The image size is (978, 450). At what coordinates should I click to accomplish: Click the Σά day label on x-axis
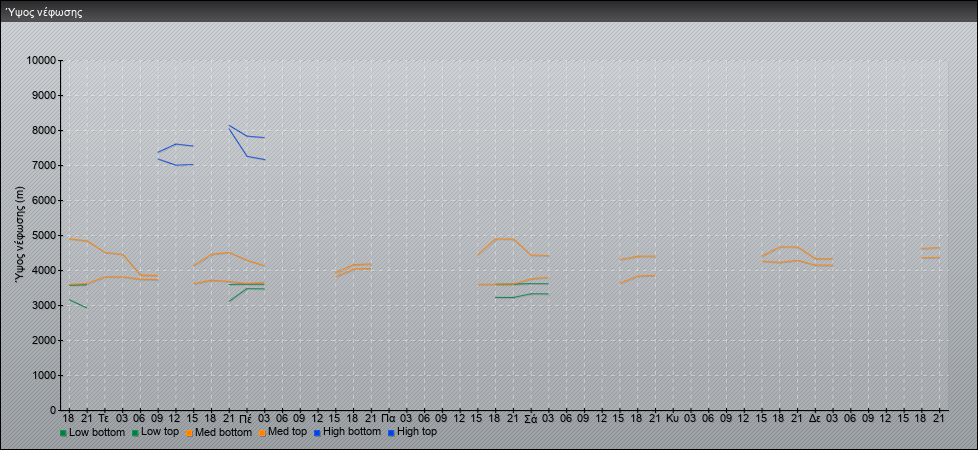[530, 418]
